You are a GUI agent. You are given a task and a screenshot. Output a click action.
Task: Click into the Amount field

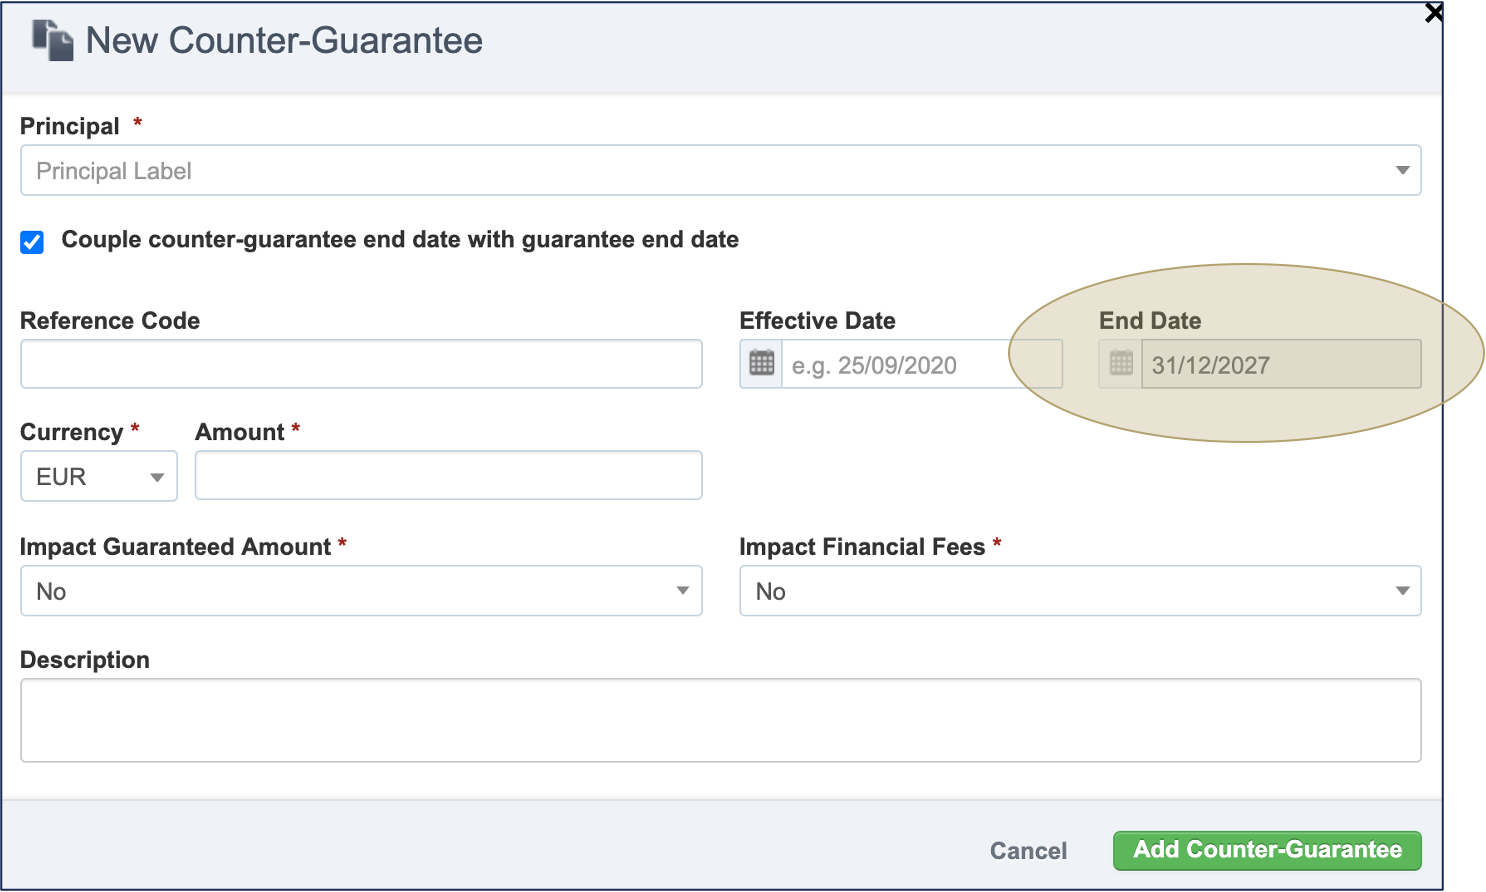click(448, 475)
